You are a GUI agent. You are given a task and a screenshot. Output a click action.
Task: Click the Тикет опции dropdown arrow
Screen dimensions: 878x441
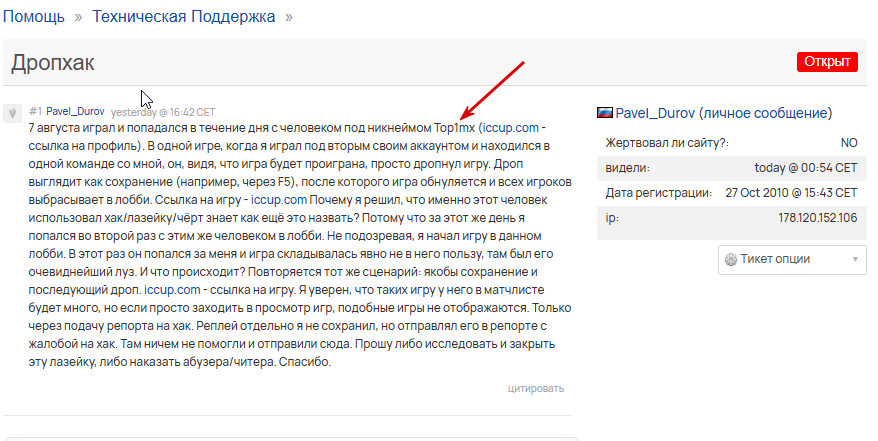coord(855,260)
